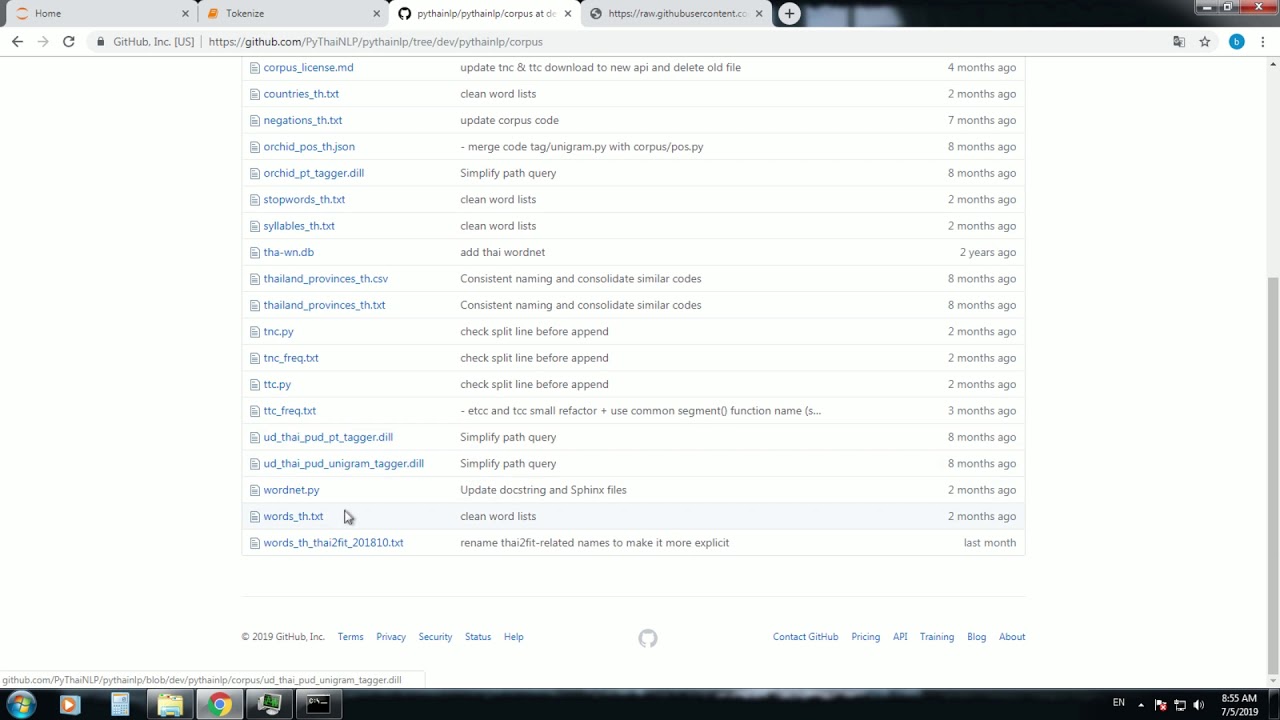
Task: Open syllables_th.txt file
Action: coord(299,226)
